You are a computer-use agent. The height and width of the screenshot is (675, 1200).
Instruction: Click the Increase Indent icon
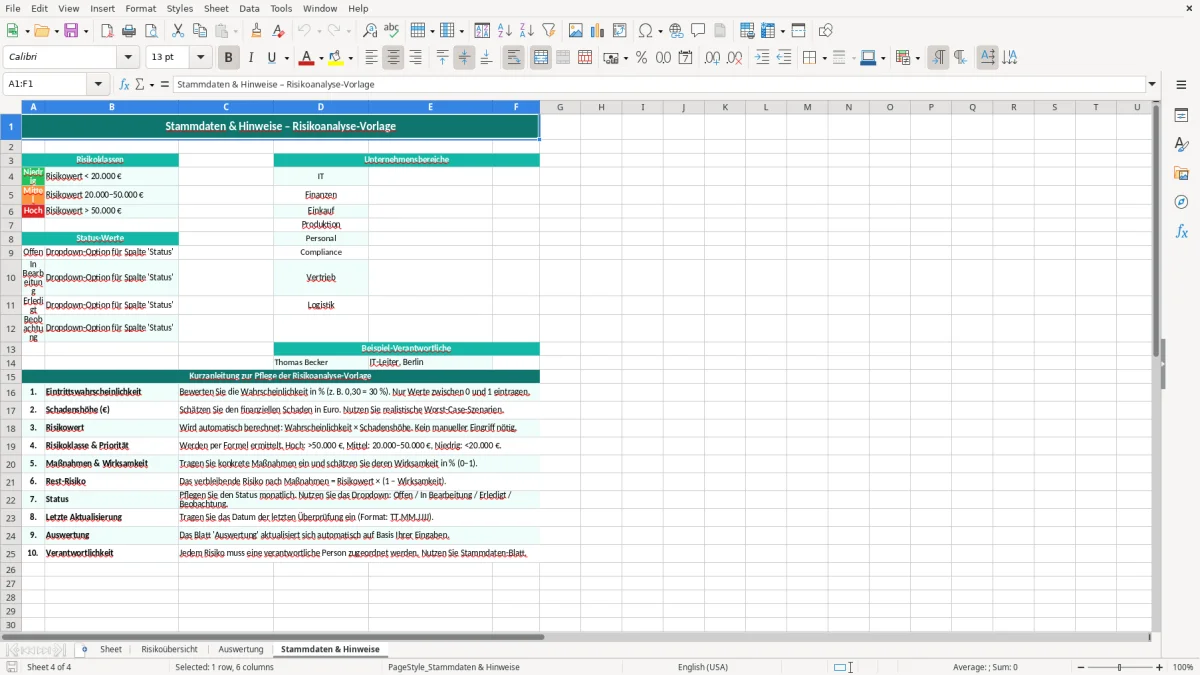[x=762, y=58]
